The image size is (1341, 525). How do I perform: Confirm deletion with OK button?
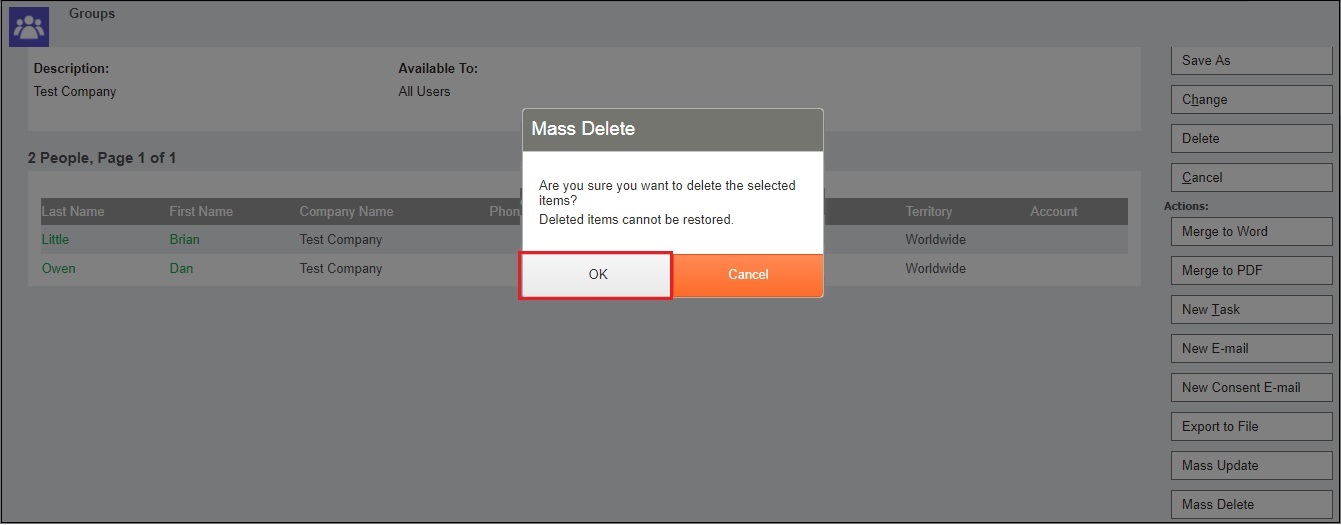[596, 275]
